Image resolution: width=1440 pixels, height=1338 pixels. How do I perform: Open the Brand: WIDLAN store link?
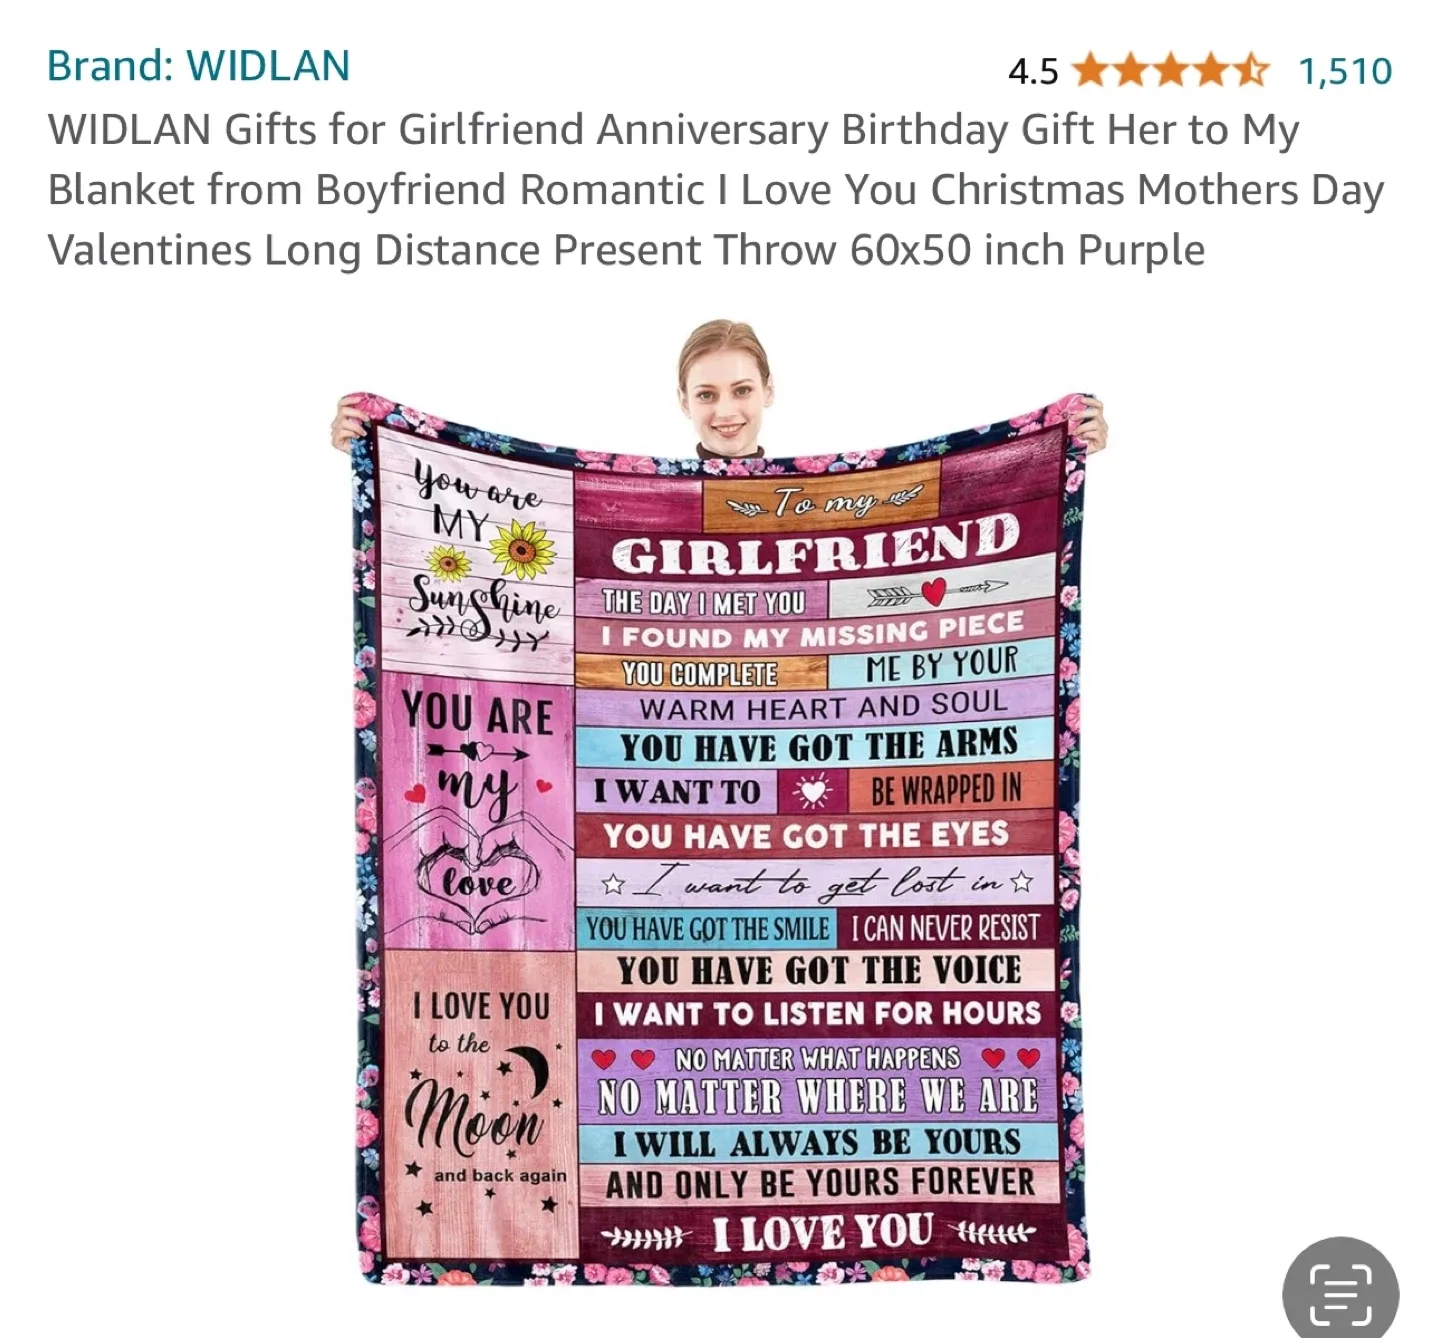pos(198,66)
